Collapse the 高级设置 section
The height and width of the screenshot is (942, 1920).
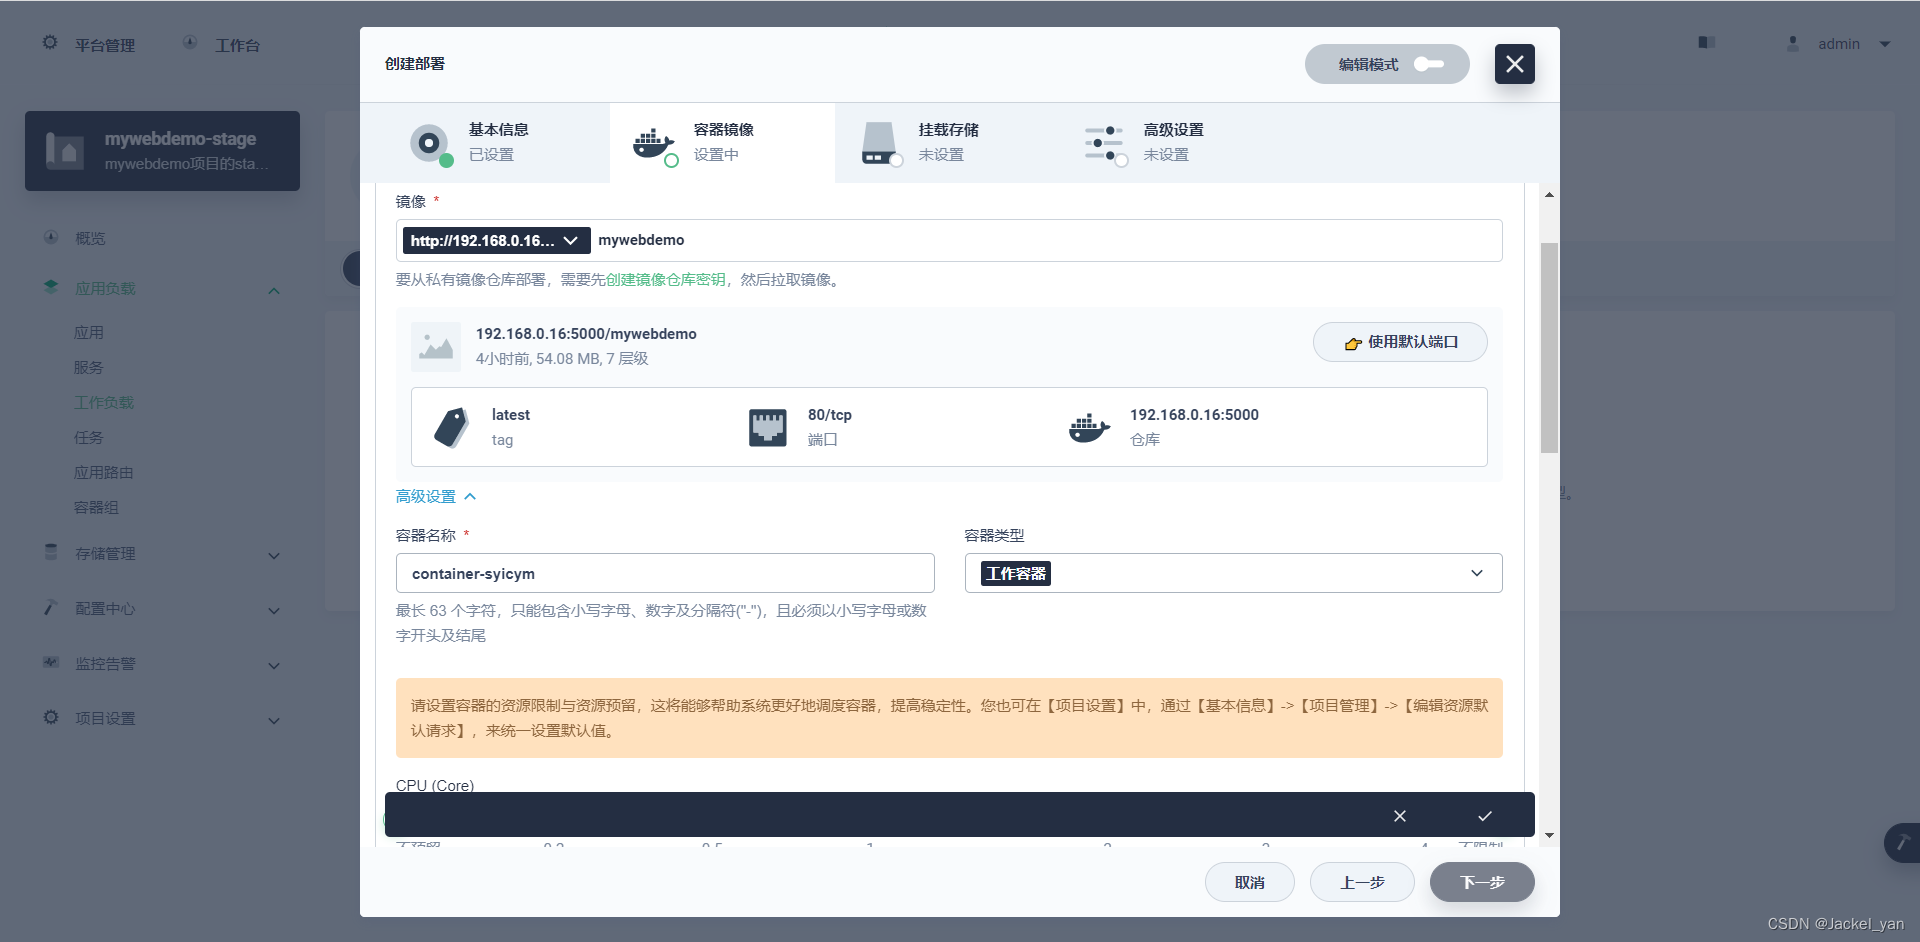click(x=436, y=497)
